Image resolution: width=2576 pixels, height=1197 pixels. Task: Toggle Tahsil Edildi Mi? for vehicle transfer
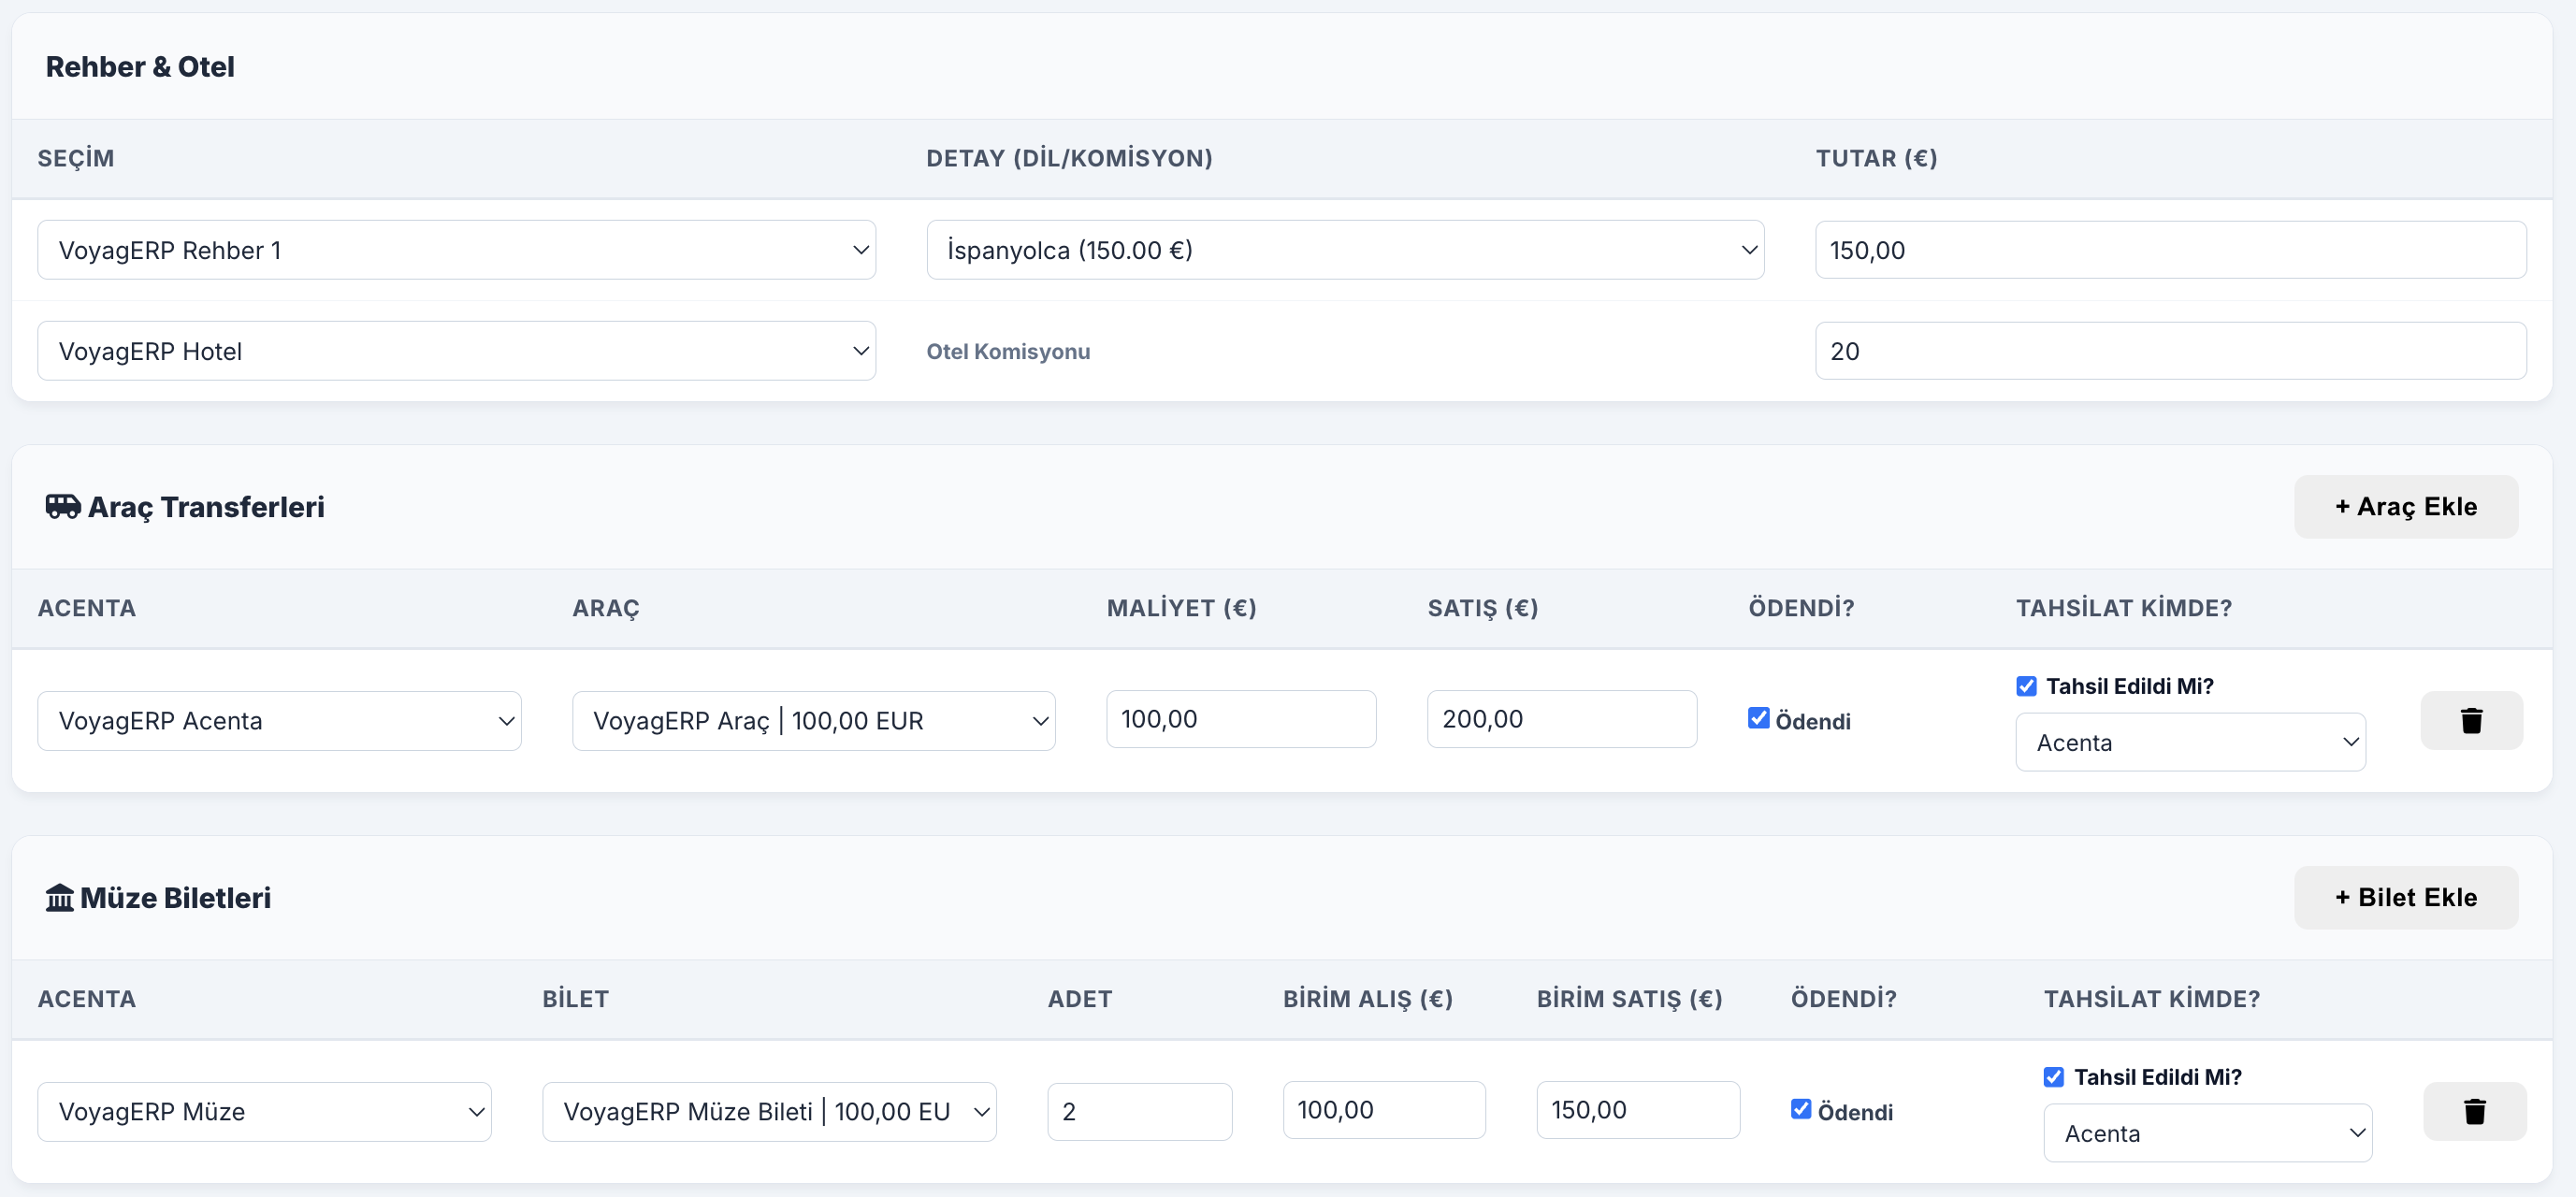click(2026, 686)
